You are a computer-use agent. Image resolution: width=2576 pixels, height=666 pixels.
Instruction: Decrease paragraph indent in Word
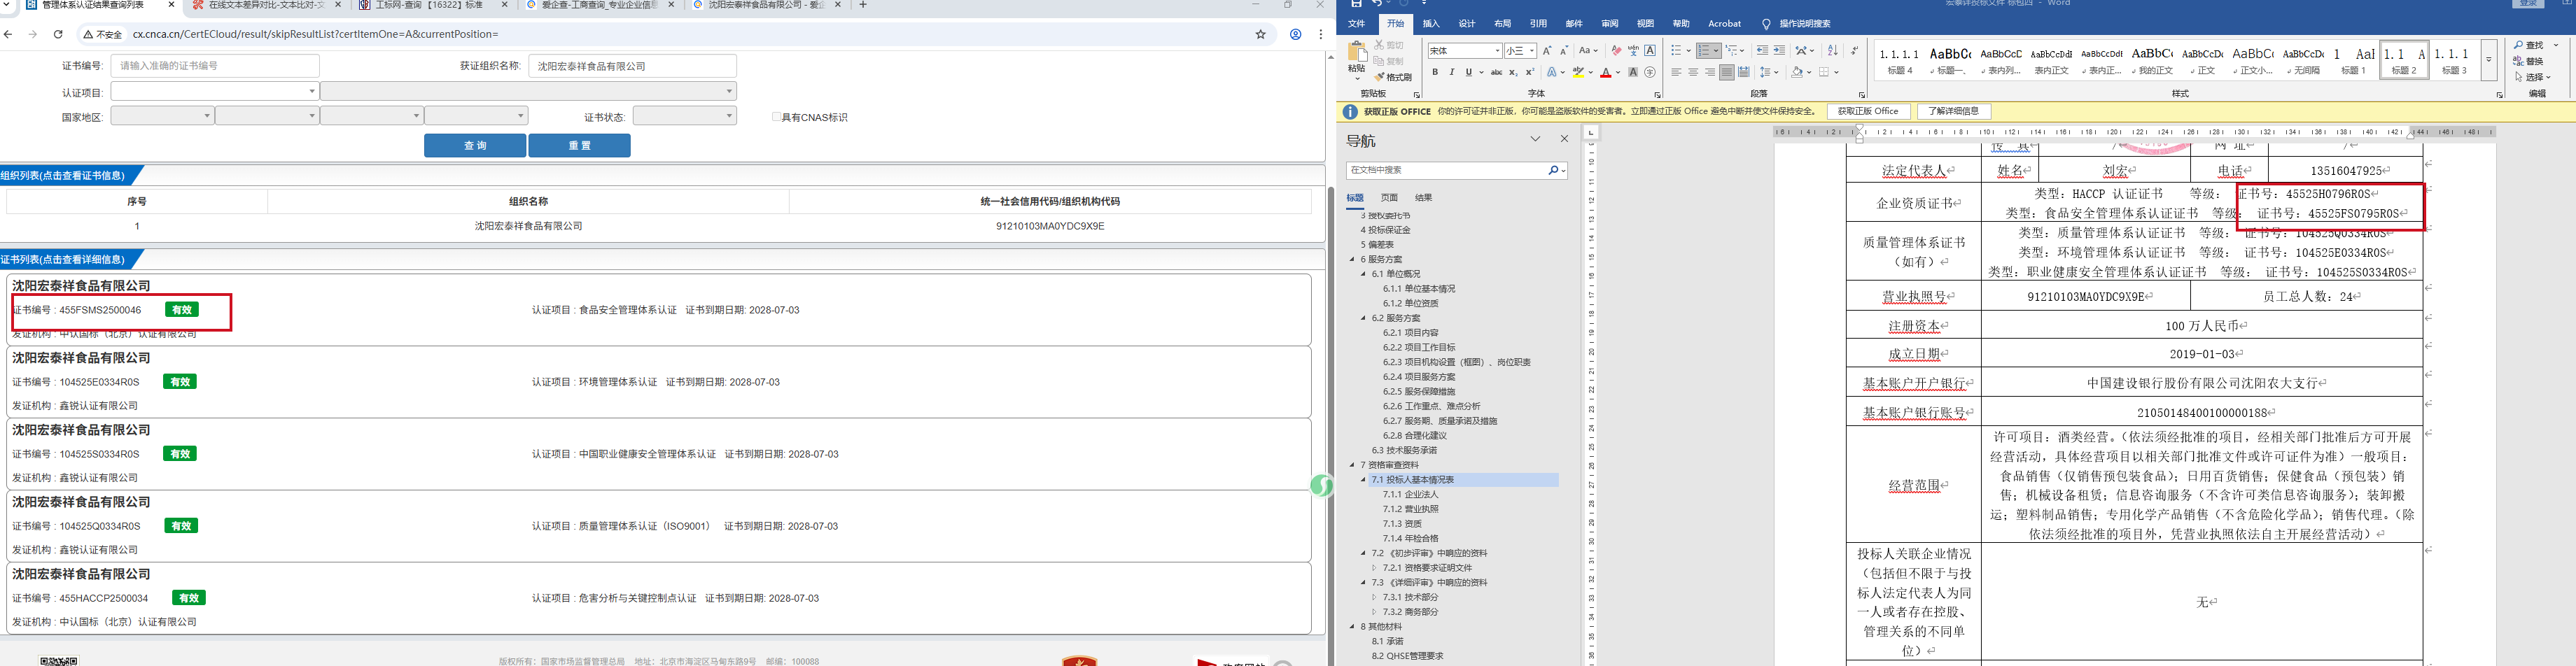point(1762,50)
